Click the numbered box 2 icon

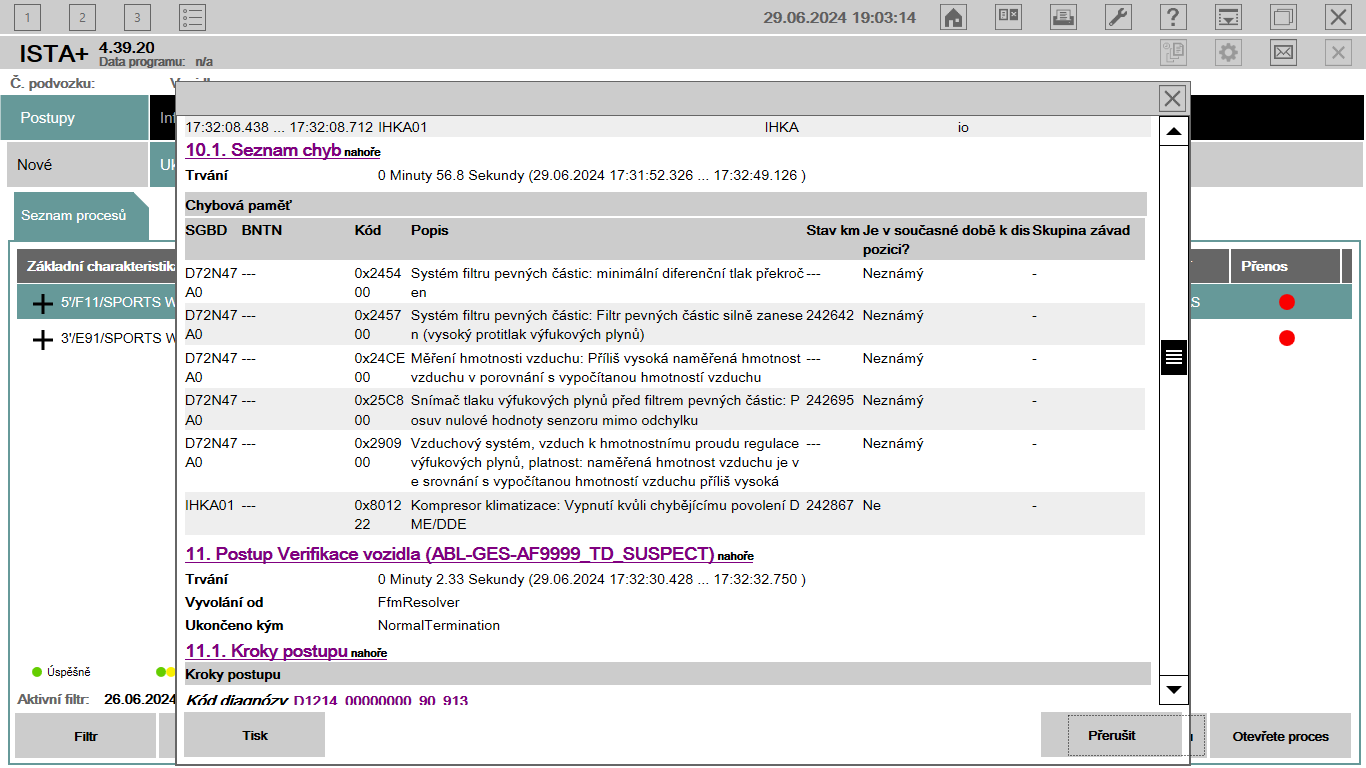(x=82, y=17)
